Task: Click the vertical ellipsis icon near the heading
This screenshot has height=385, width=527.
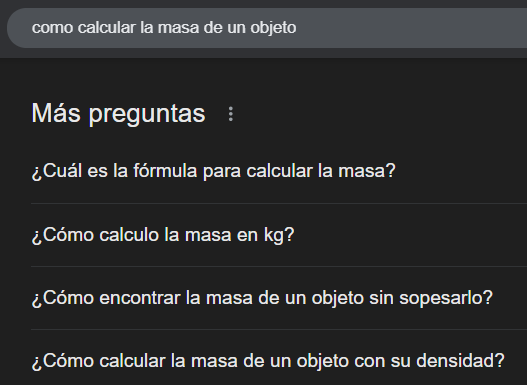Action: coord(231,114)
